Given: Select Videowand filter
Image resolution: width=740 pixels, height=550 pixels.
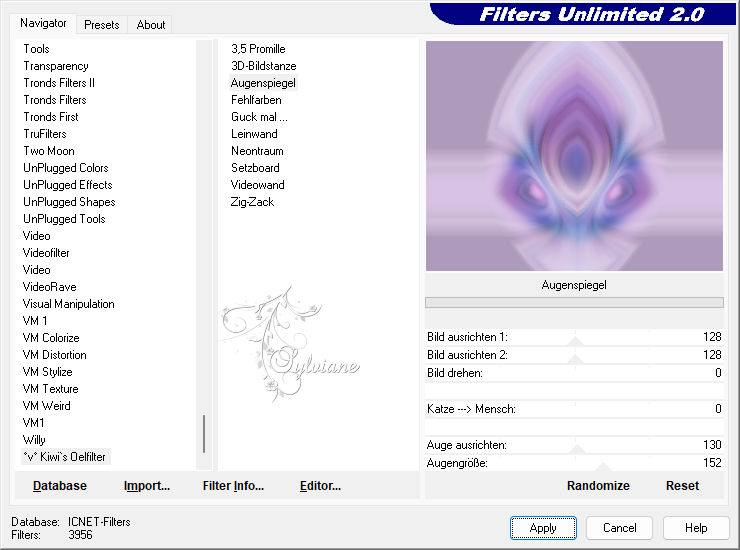Looking at the screenshot, I should pyautogui.click(x=258, y=185).
